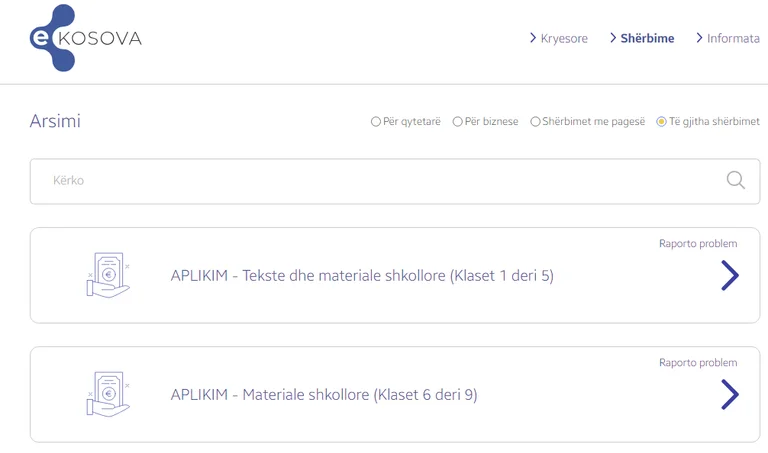Open the Informata menu item
The width and height of the screenshot is (768, 453).
[x=728, y=38]
